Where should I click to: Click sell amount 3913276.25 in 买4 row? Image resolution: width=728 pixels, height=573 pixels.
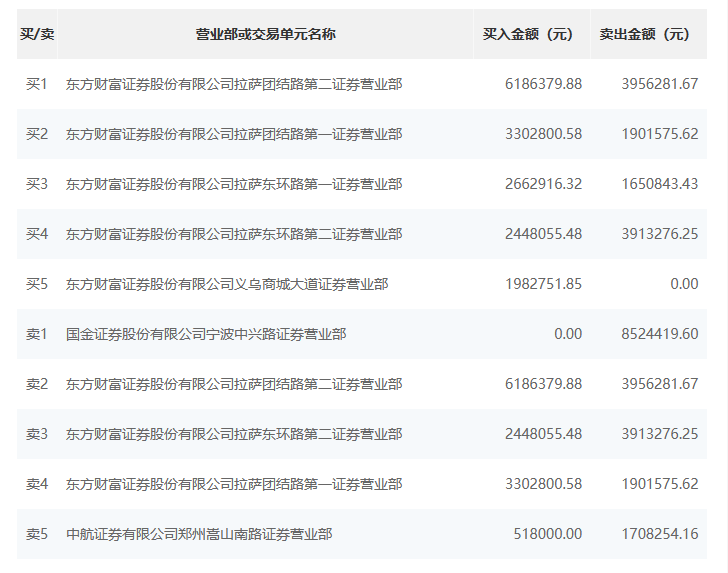click(660, 234)
